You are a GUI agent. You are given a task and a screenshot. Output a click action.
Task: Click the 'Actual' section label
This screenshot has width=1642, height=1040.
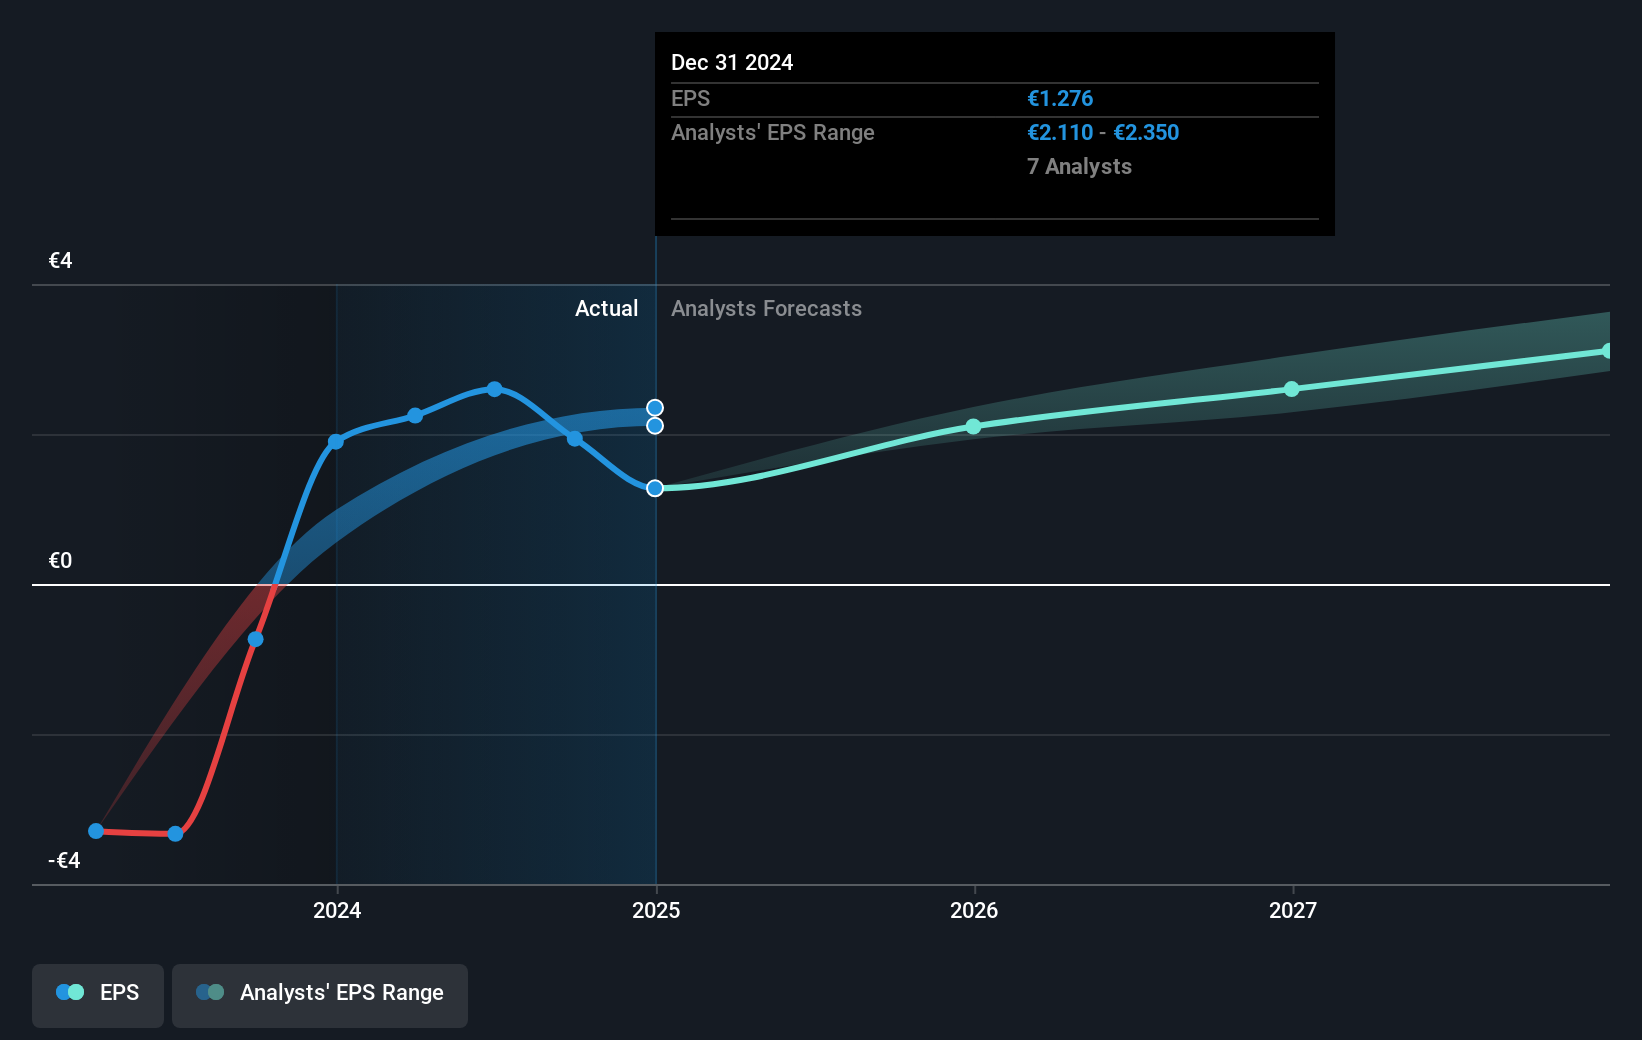(x=606, y=308)
